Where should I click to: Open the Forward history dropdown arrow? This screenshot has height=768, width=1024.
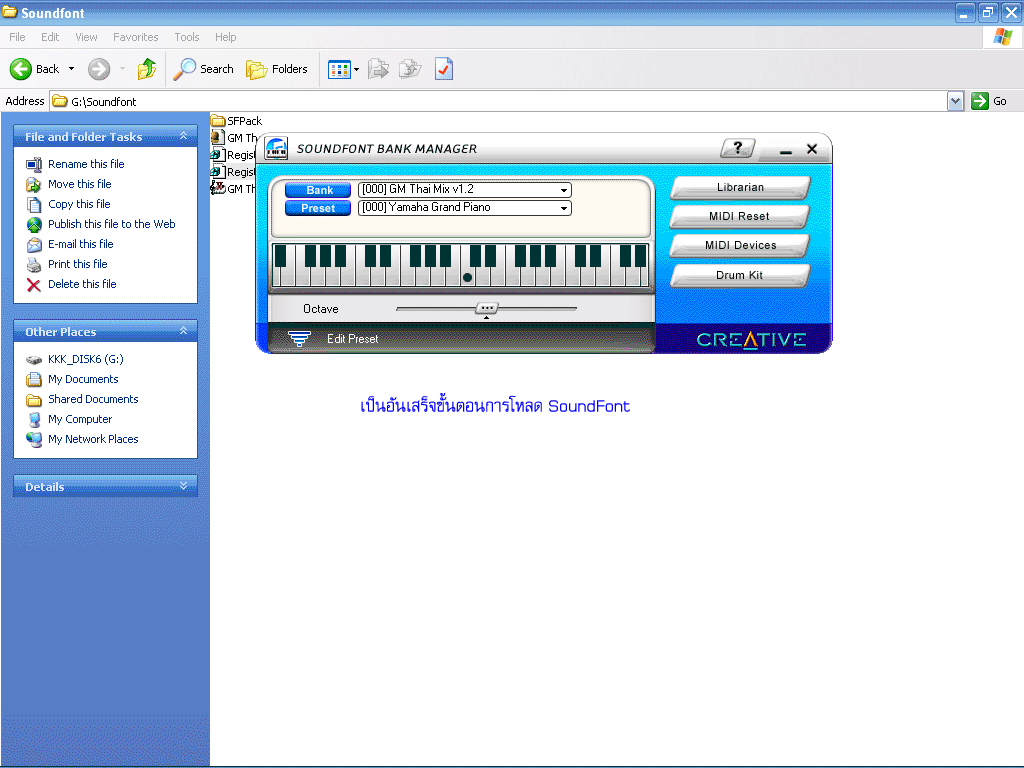tap(122, 69)
